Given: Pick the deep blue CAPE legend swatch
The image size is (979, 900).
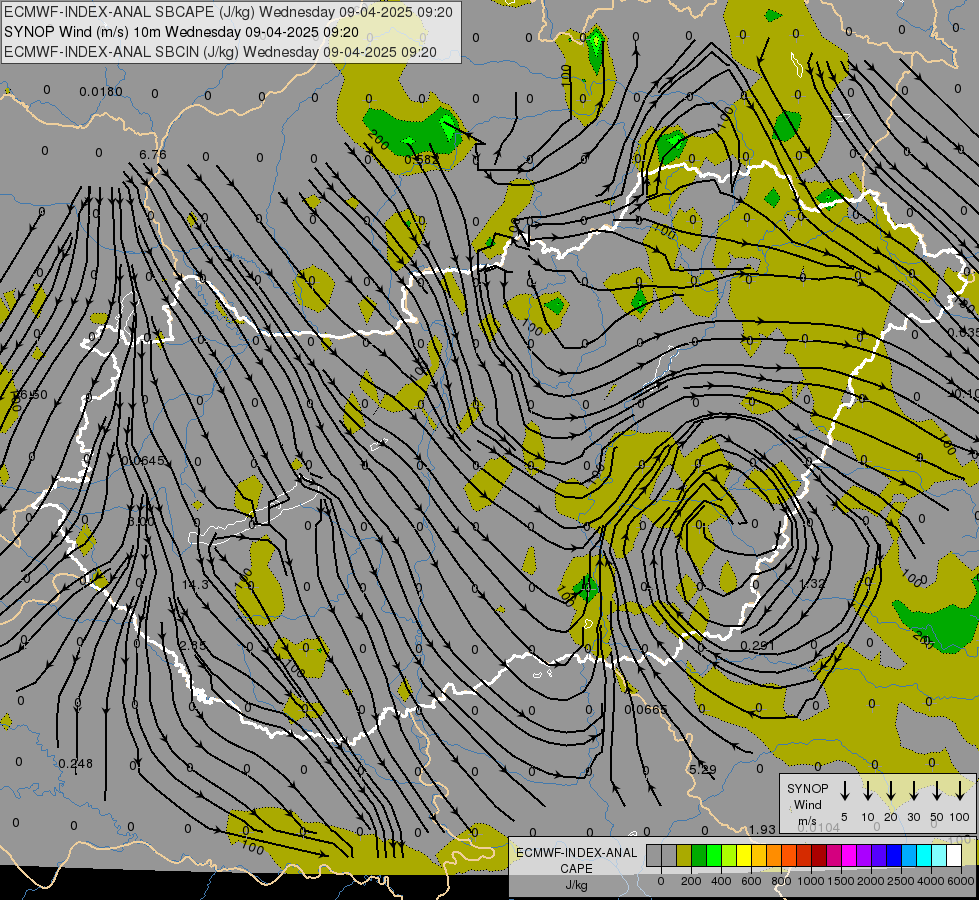Looking at the screenshot, I should (x=895, y=855).
